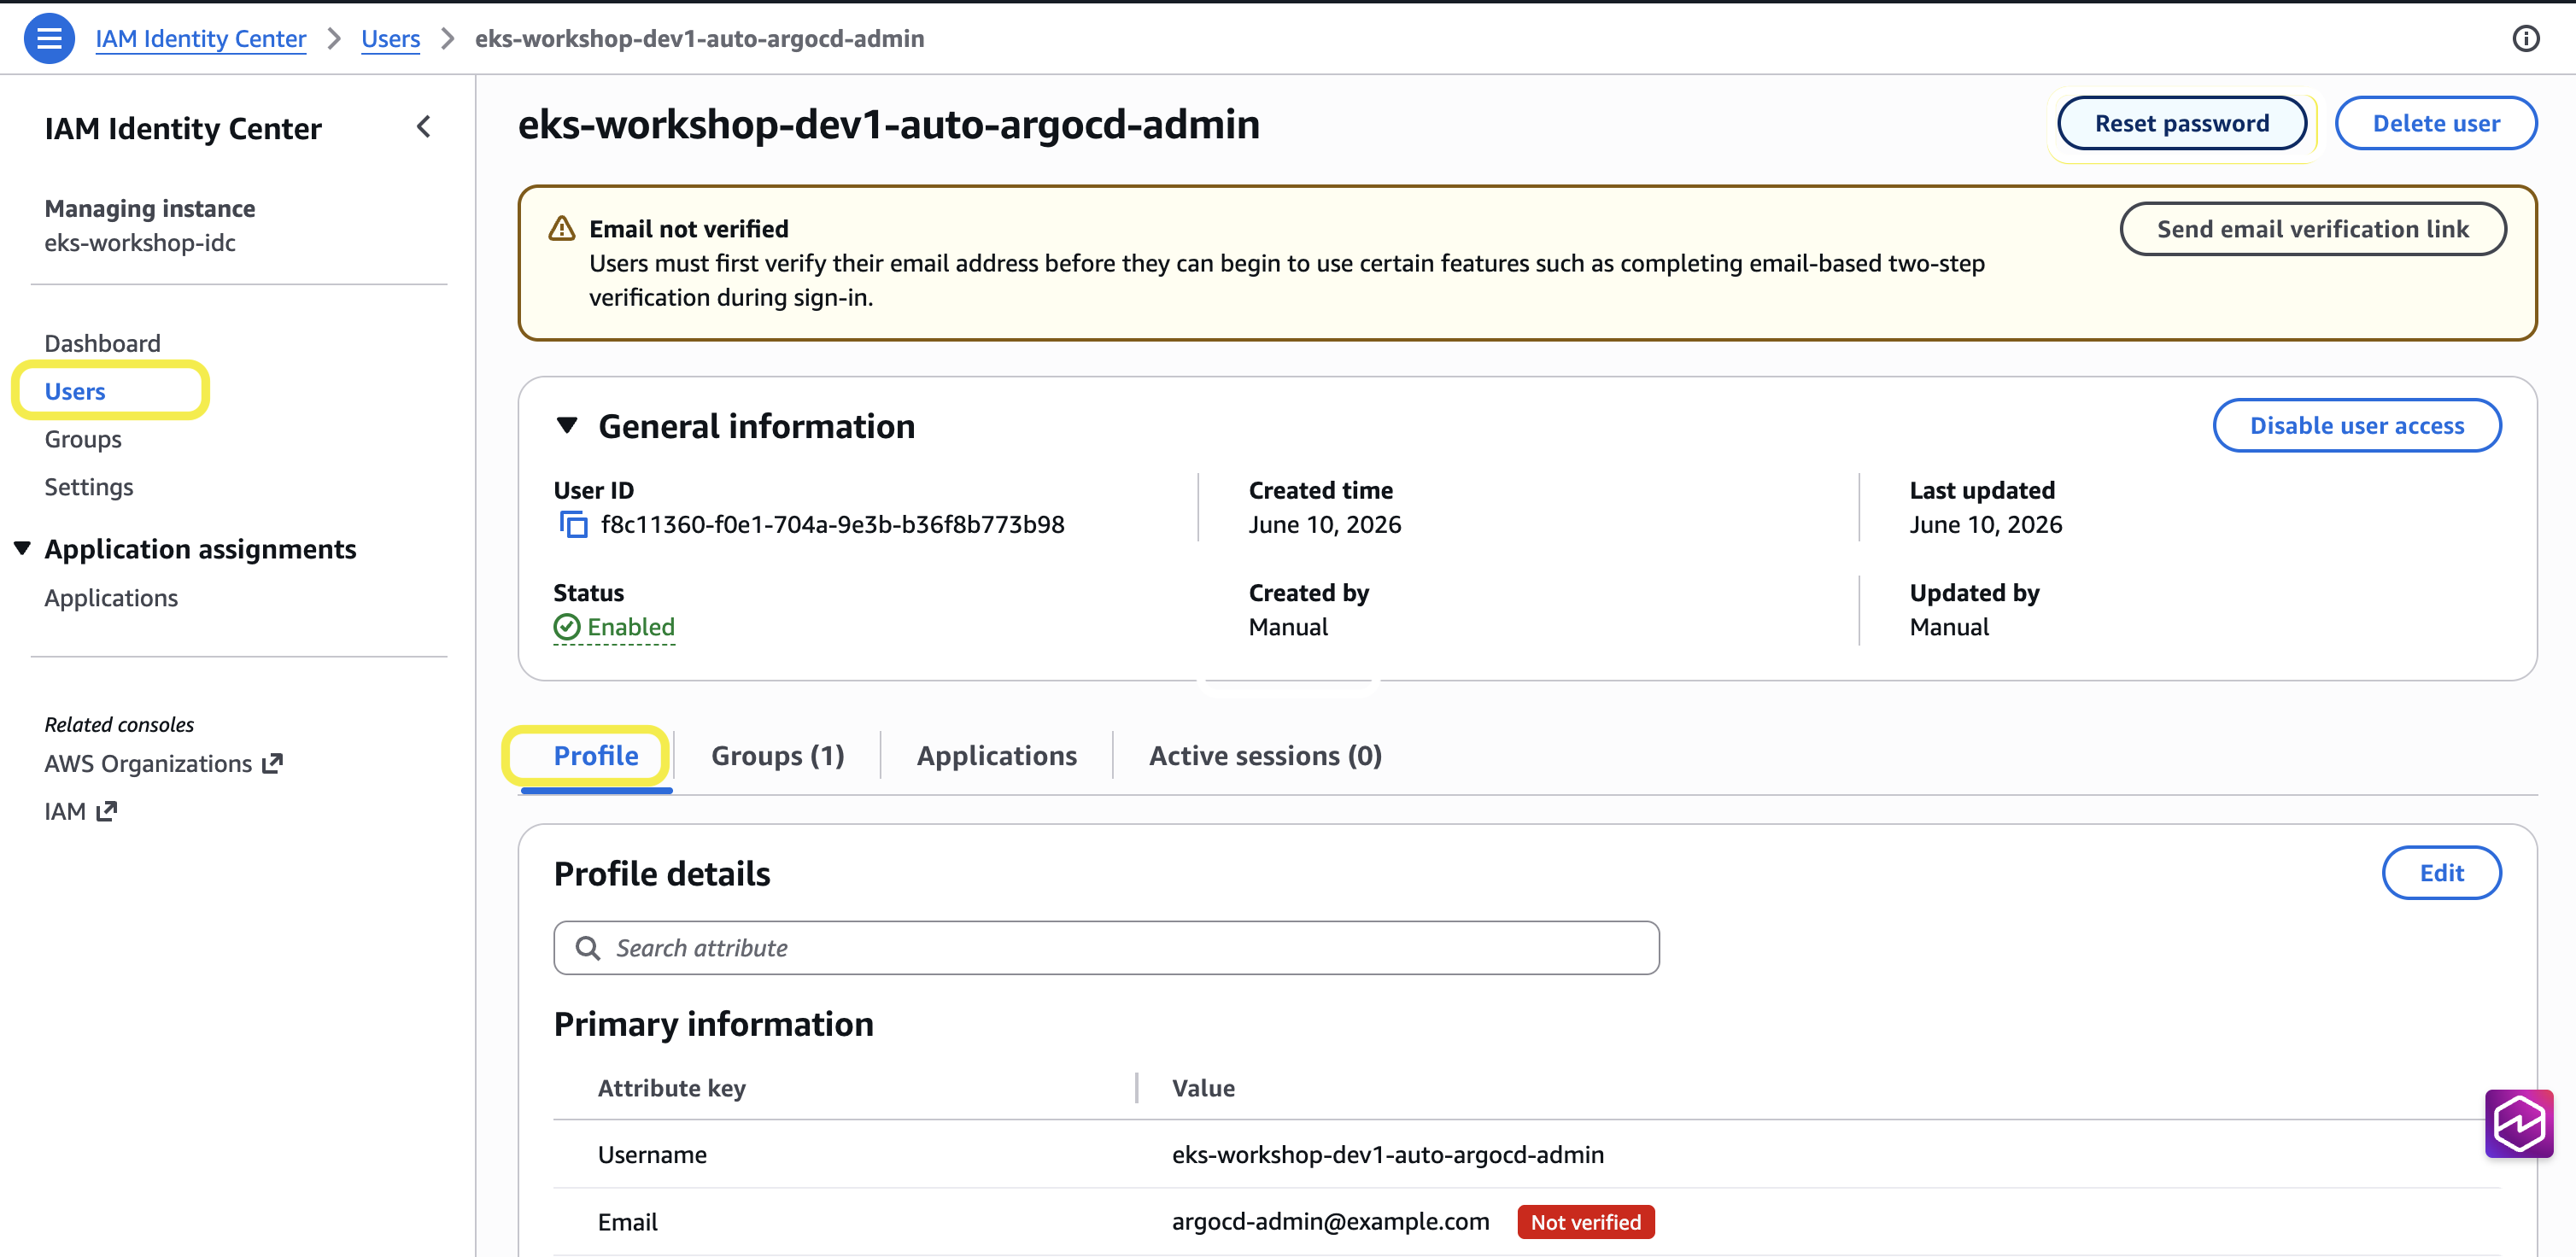Click the Not verified badge next to email

[x=1585, y=1222]
